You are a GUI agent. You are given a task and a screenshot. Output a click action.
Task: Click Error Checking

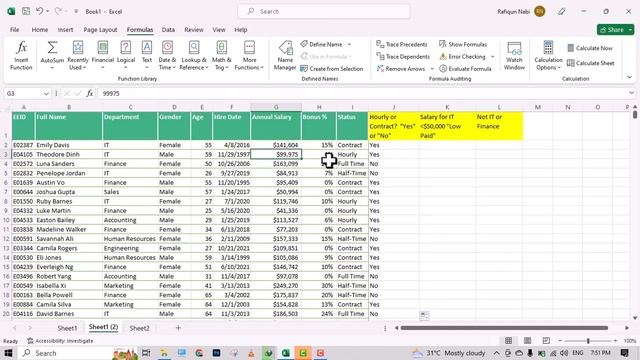coord(462,56)
